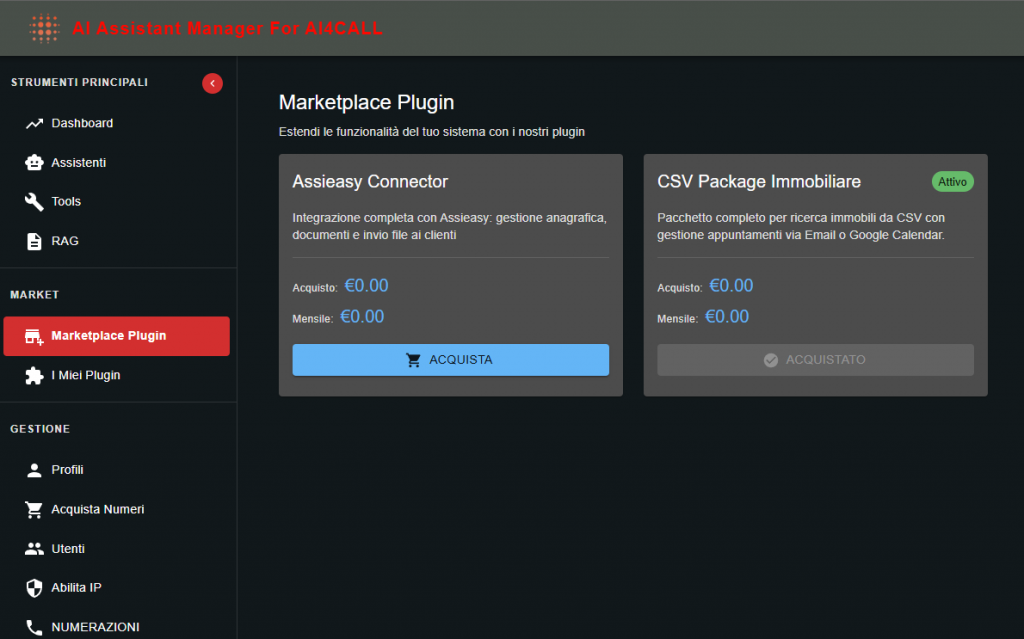
Task: Click the Acquista Numeri cart icon
Action: [x=34, y=510]
